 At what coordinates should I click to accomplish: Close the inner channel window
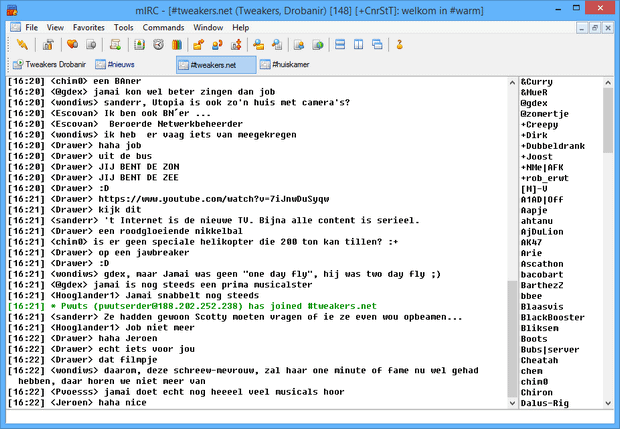pyautogui.click(x=608, y=28)
